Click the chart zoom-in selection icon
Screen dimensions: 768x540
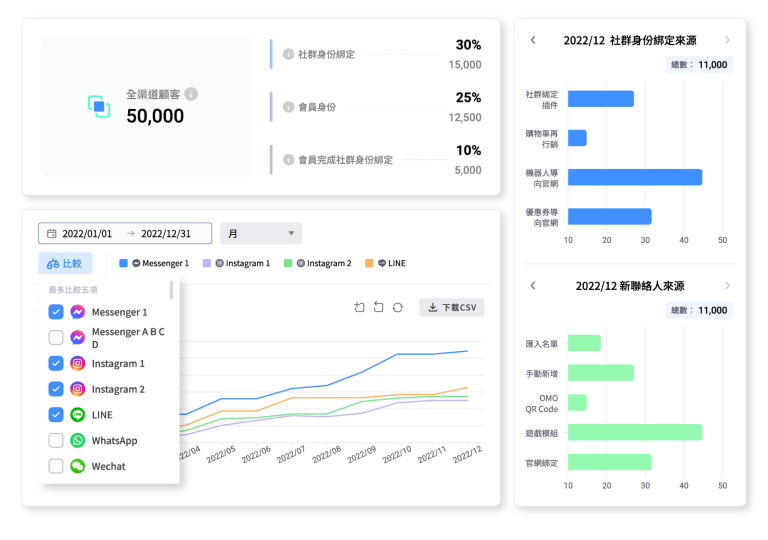pyautogui.click(x=359, y=307)
